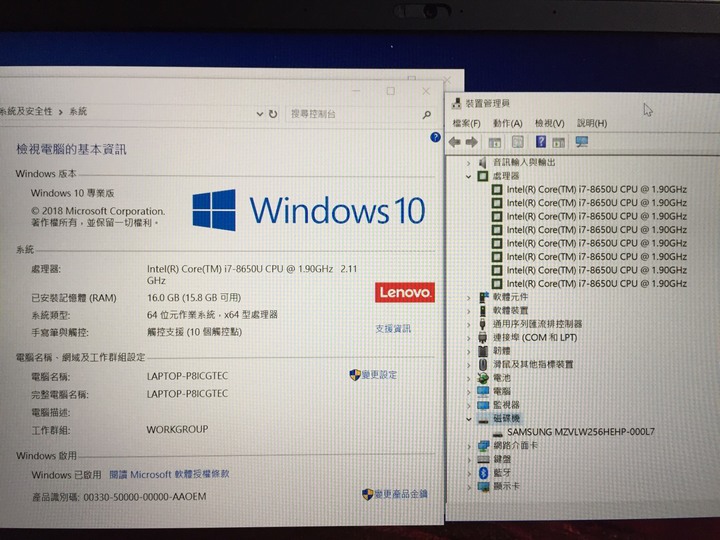Collapse the 磁碟機 tree node
The width and height of the screenshot is (720, 540).
point(468,419)
